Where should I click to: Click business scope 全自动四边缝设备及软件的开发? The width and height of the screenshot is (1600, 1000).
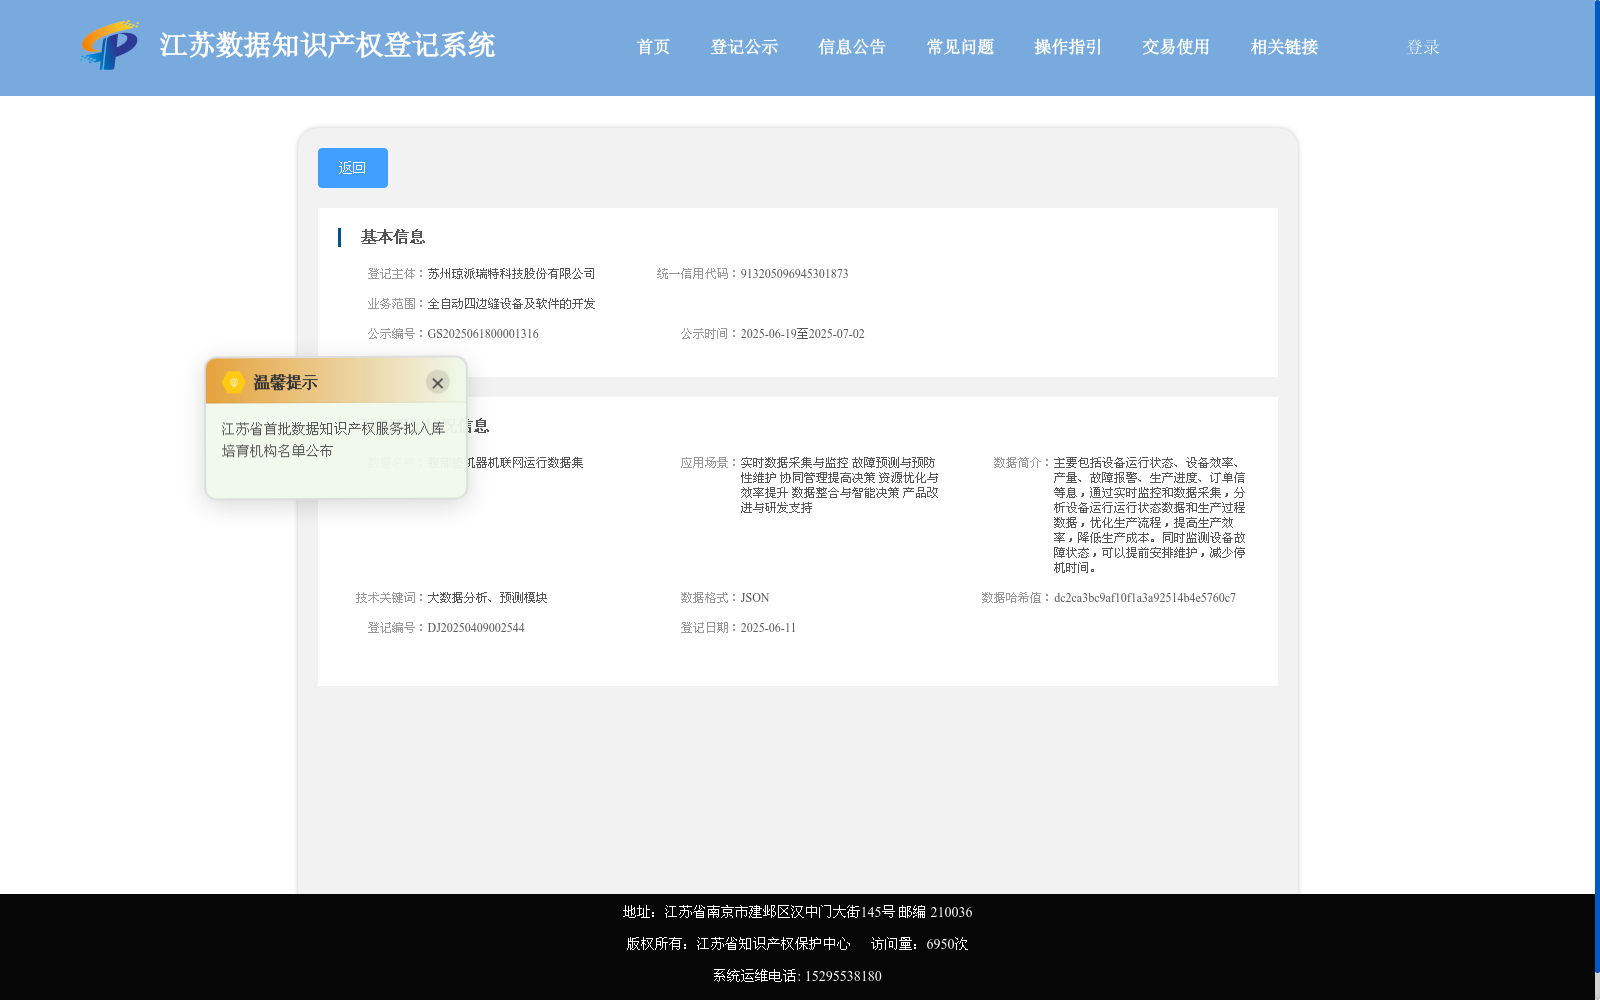(x=511, y=304)
